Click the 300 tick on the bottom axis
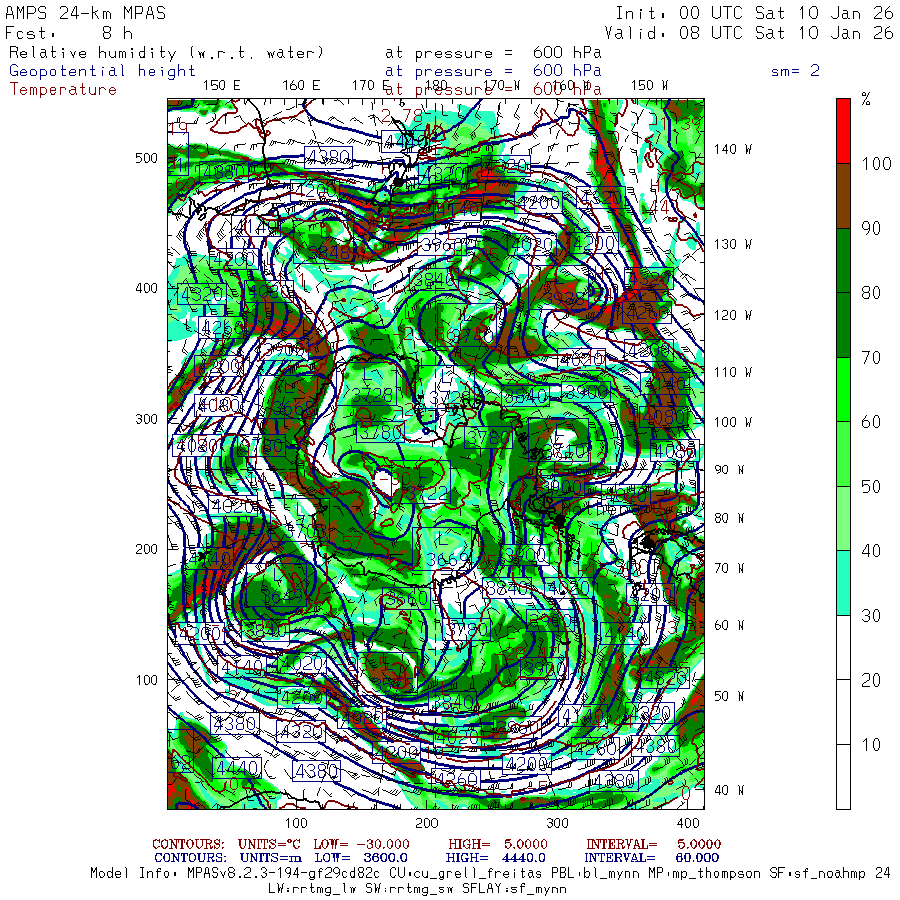Image resolution: width=900 pixels, height=900 pixels. (x=558, y=822)
